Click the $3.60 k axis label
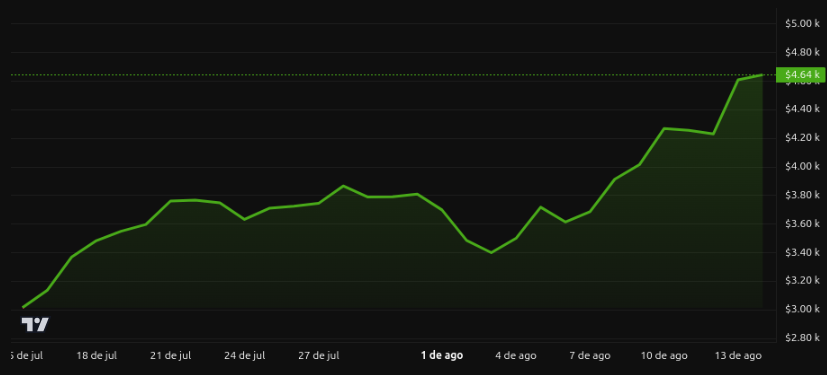The width and height of the screenshot is (827, 375). click(802, 224)
